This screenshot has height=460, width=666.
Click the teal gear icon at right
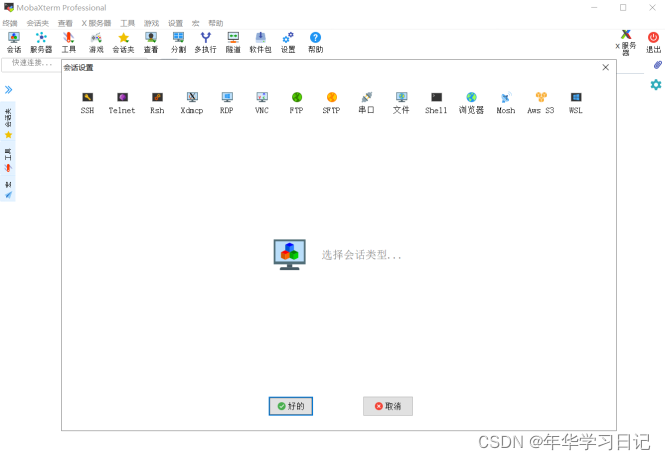(656, 85)
